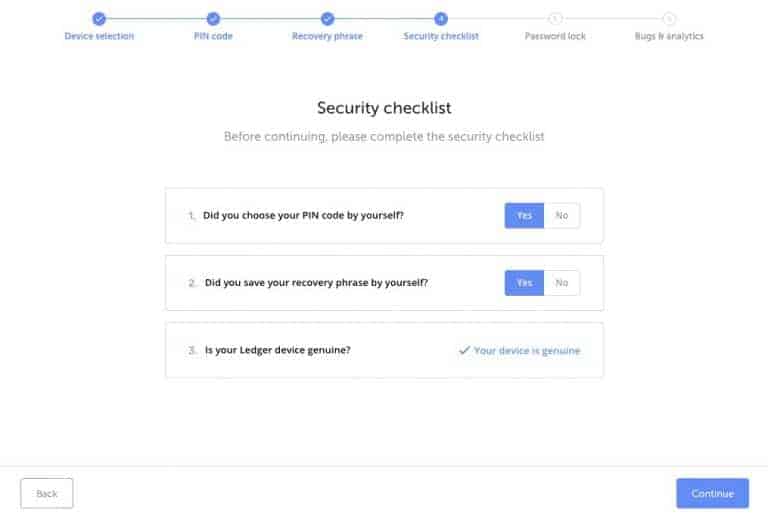Select Yes for PIN code question

[x=524, y=215]
